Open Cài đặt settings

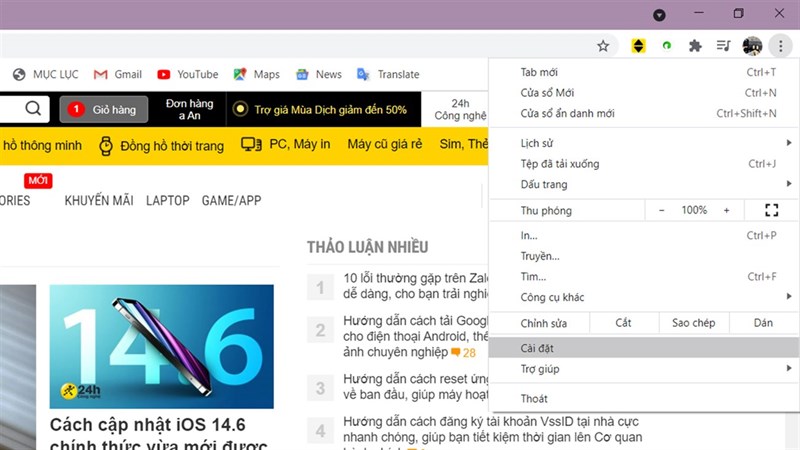(x=644, y=348)
